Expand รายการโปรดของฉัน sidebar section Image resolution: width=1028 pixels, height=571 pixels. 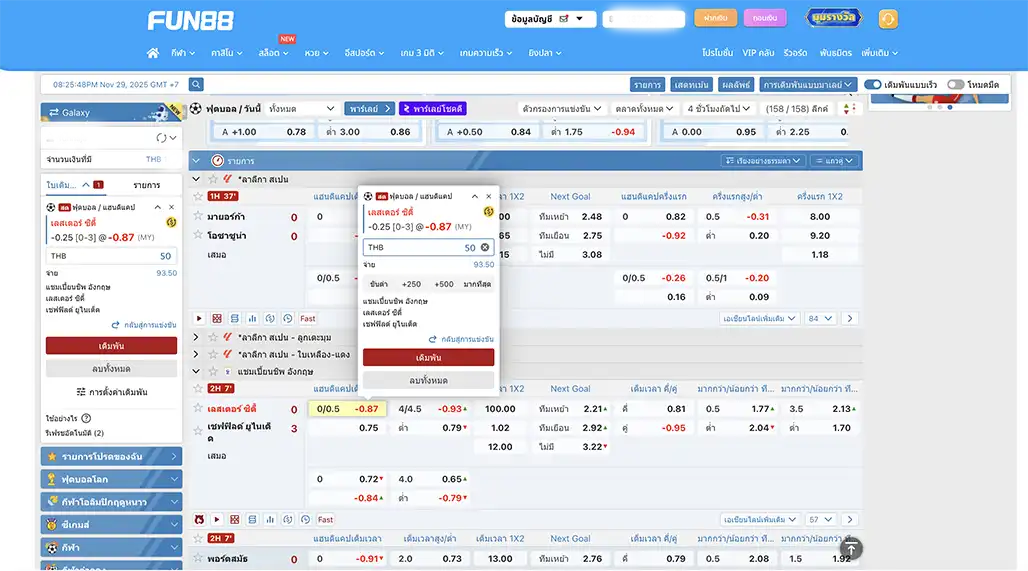111,456
